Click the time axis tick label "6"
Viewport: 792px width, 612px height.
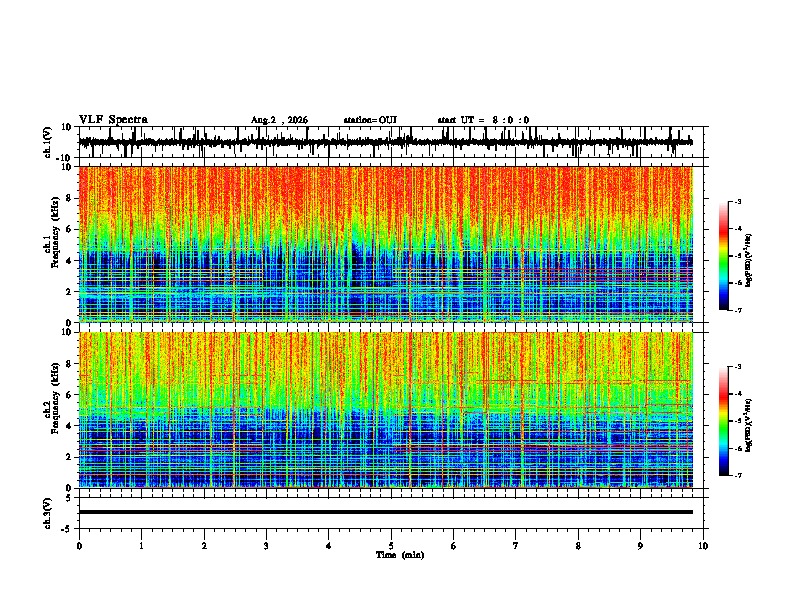[x=454, y=546]
